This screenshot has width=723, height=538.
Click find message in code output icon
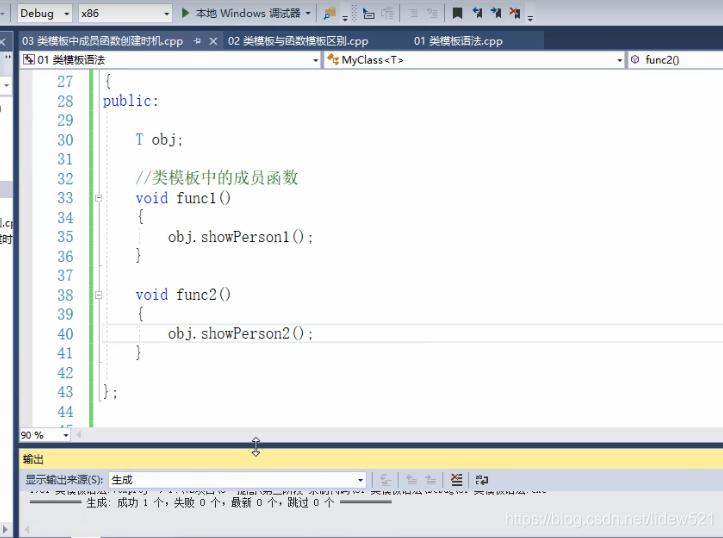tap(385, 480)
